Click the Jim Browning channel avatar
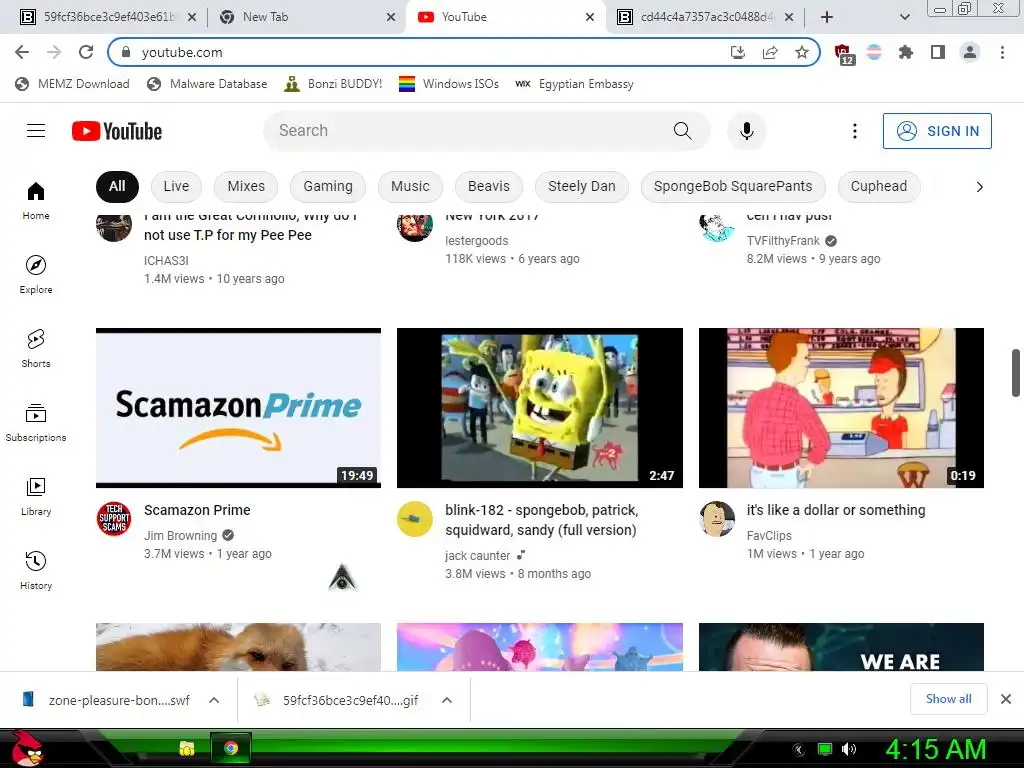1024x768 pixels. [x=114, y=519]
